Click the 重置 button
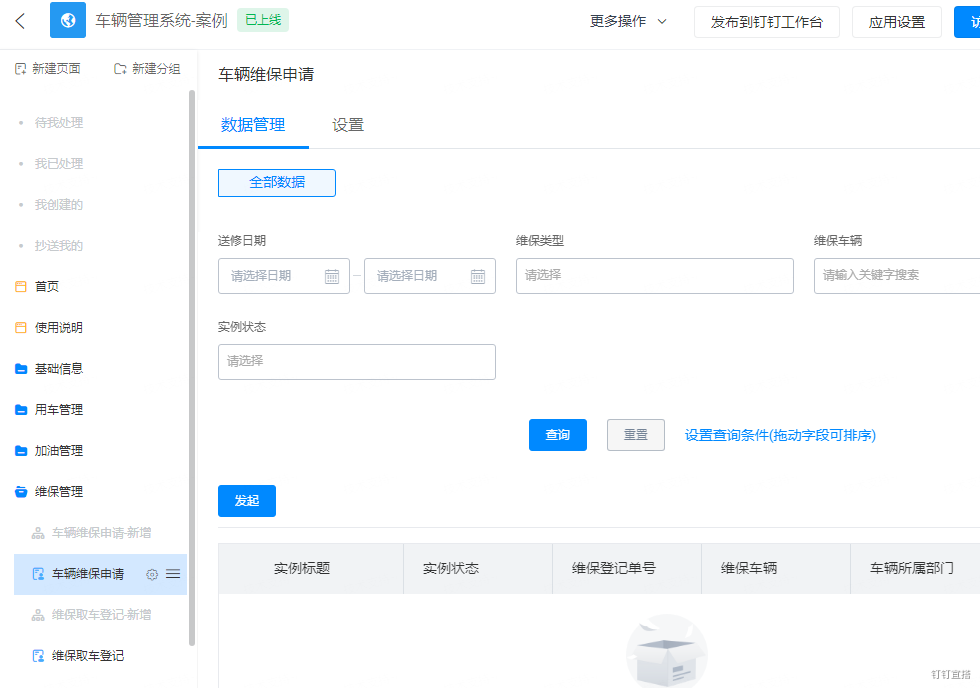This screenshot has width=980, height=688. click(x=636, y=435)
